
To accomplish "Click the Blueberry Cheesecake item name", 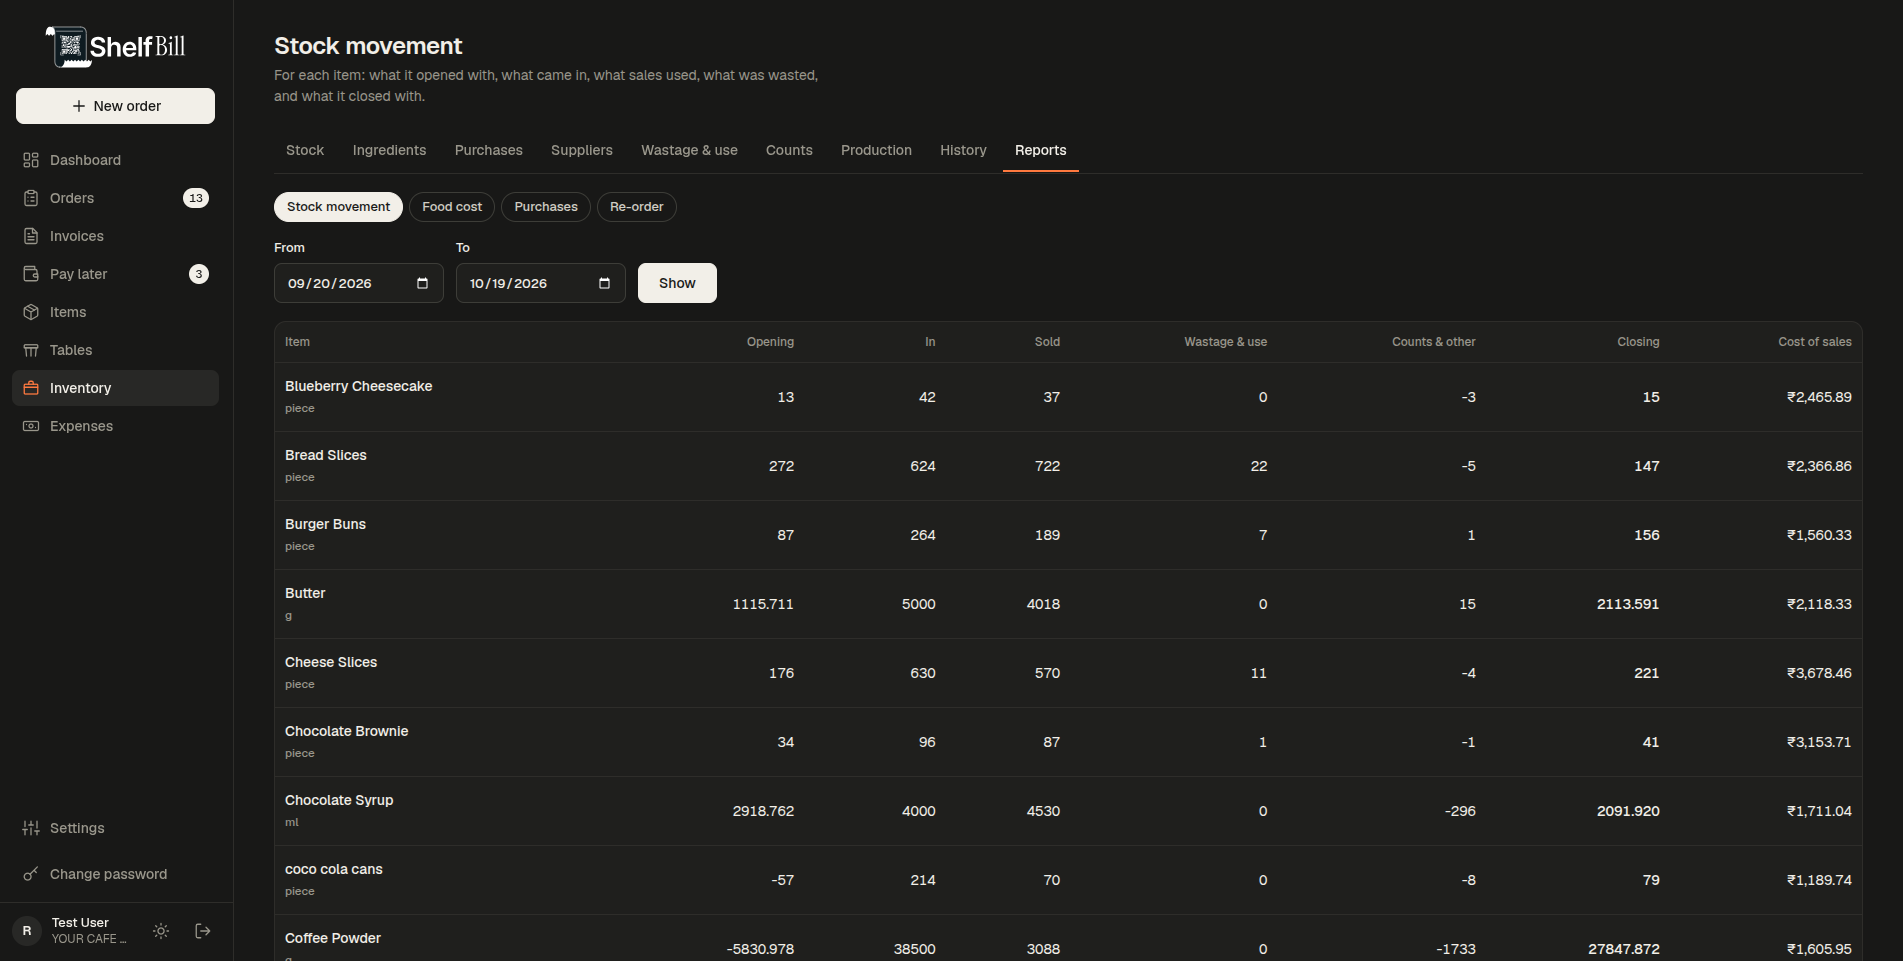I will click(358, 386).
